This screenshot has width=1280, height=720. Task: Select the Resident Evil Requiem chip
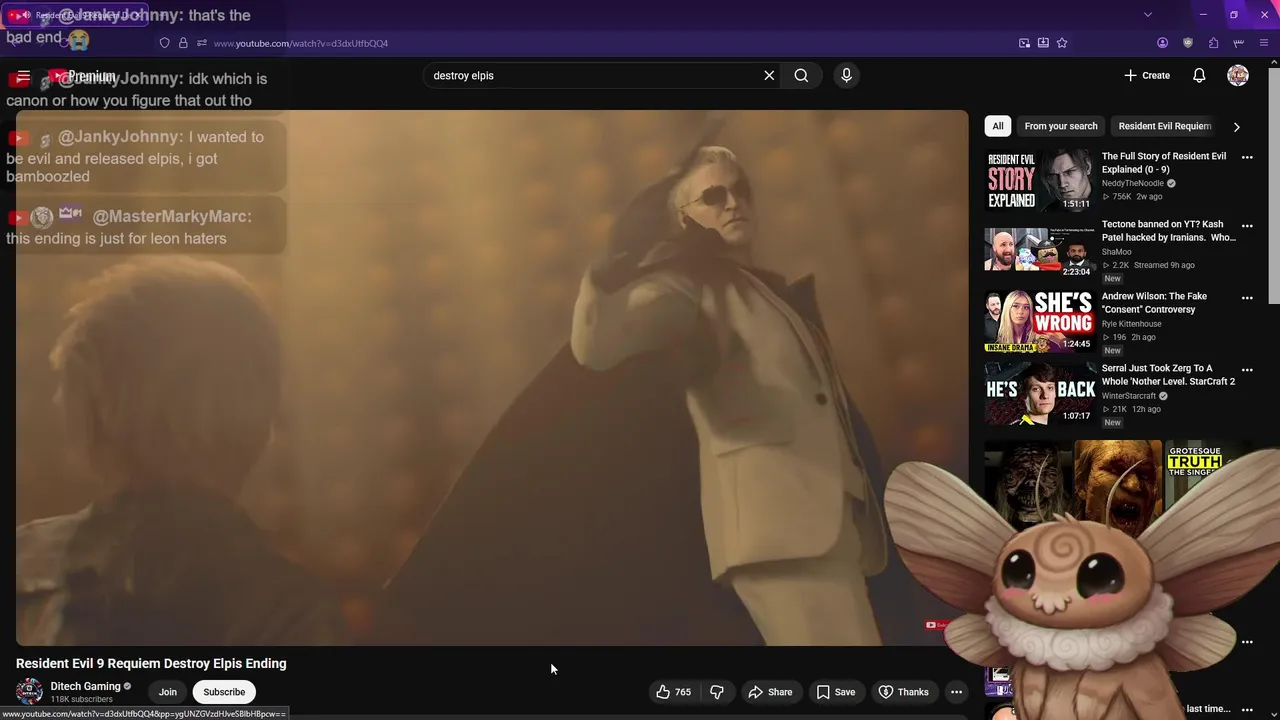[x=1164, y=126]
